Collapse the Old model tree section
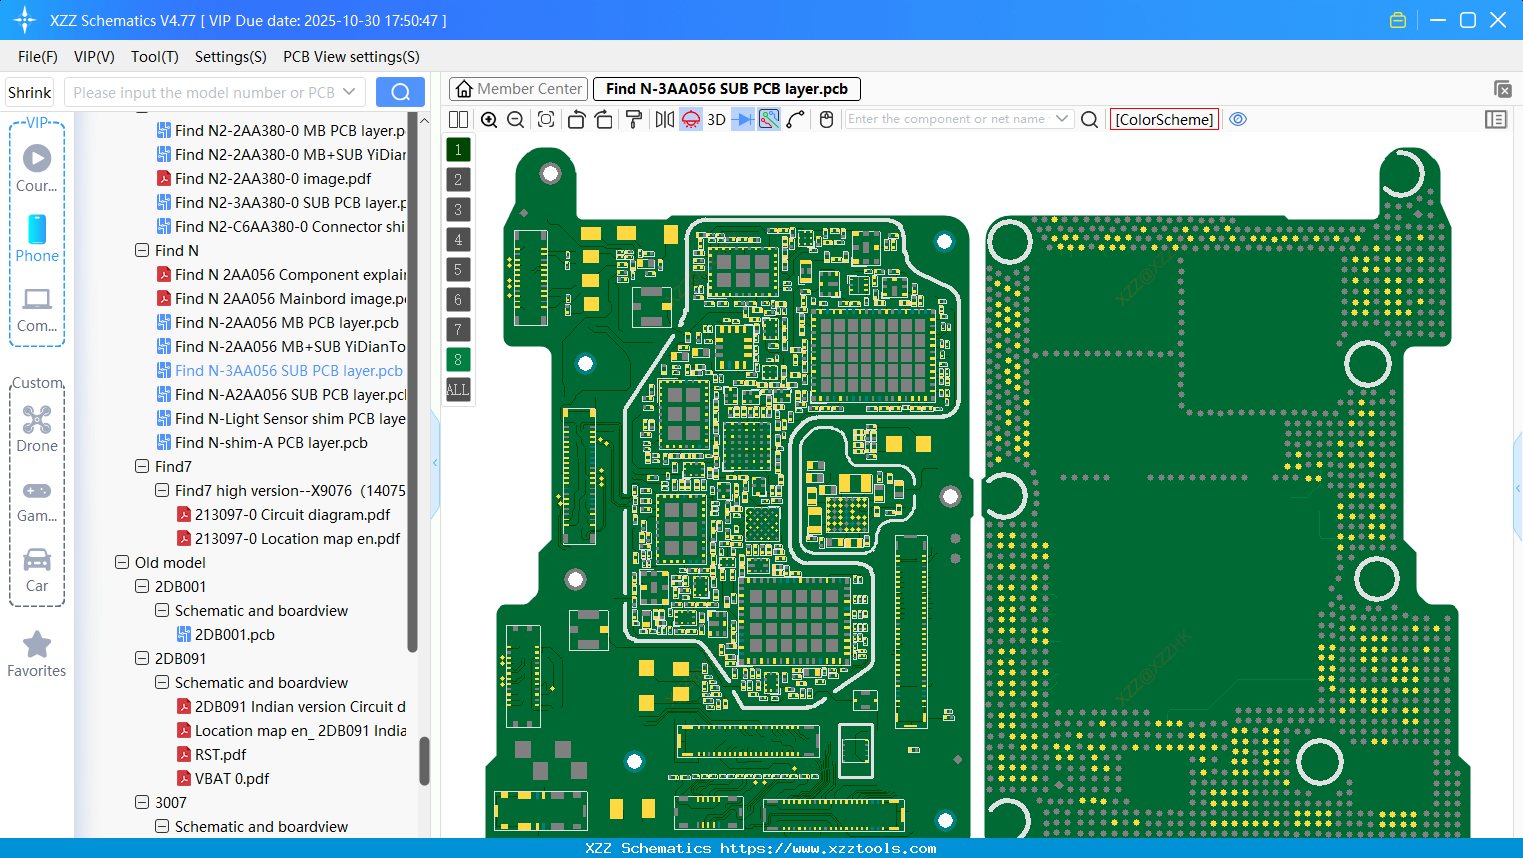Screen dimensions: 1523x858 tap(121, 562)
